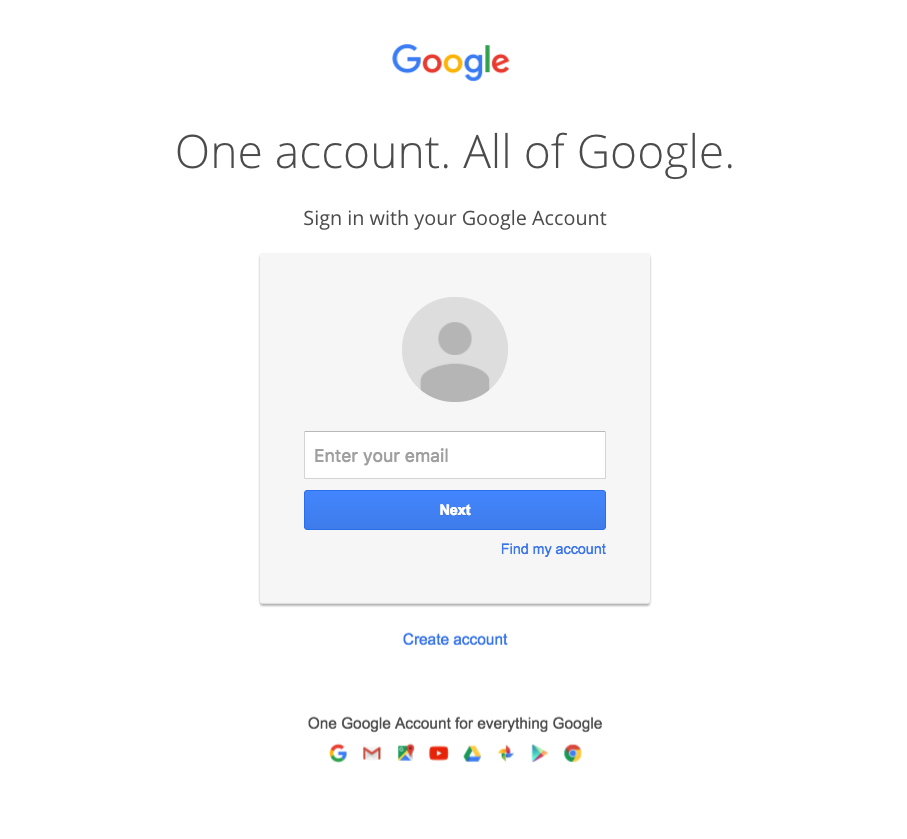
Task: Click the Google Drive triangle icon
Action: (x=472, y=753)
